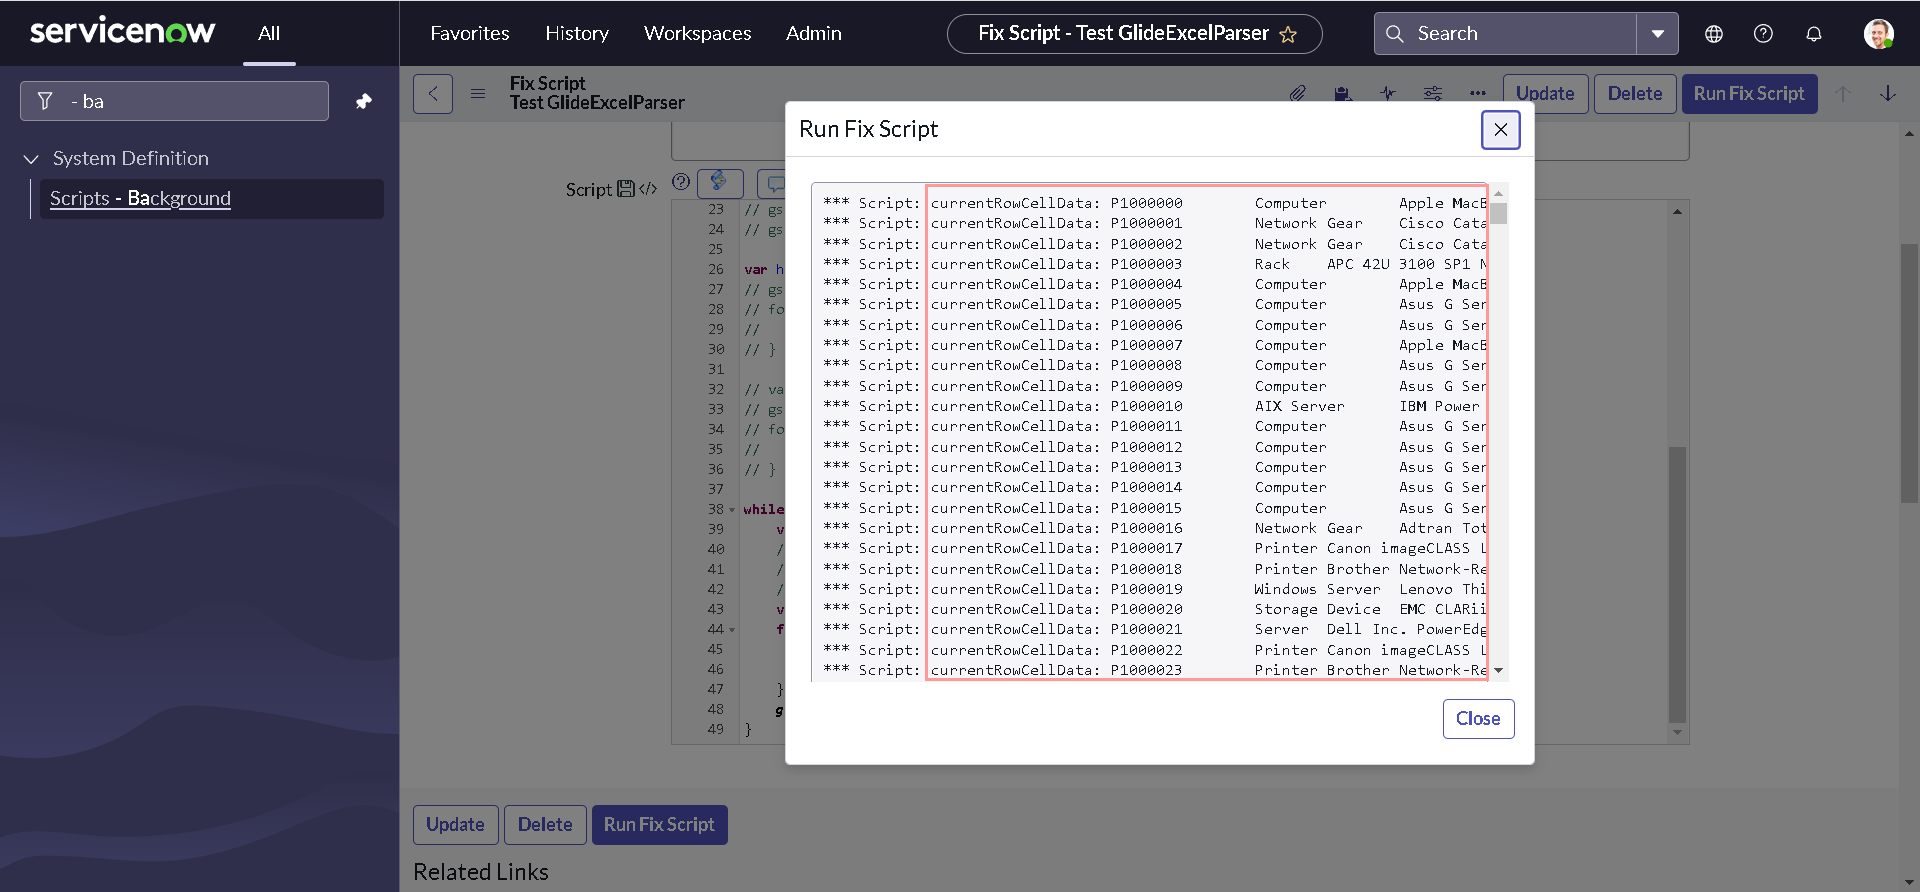Click the bottom Run Fix Script button

tap(659, 825)
